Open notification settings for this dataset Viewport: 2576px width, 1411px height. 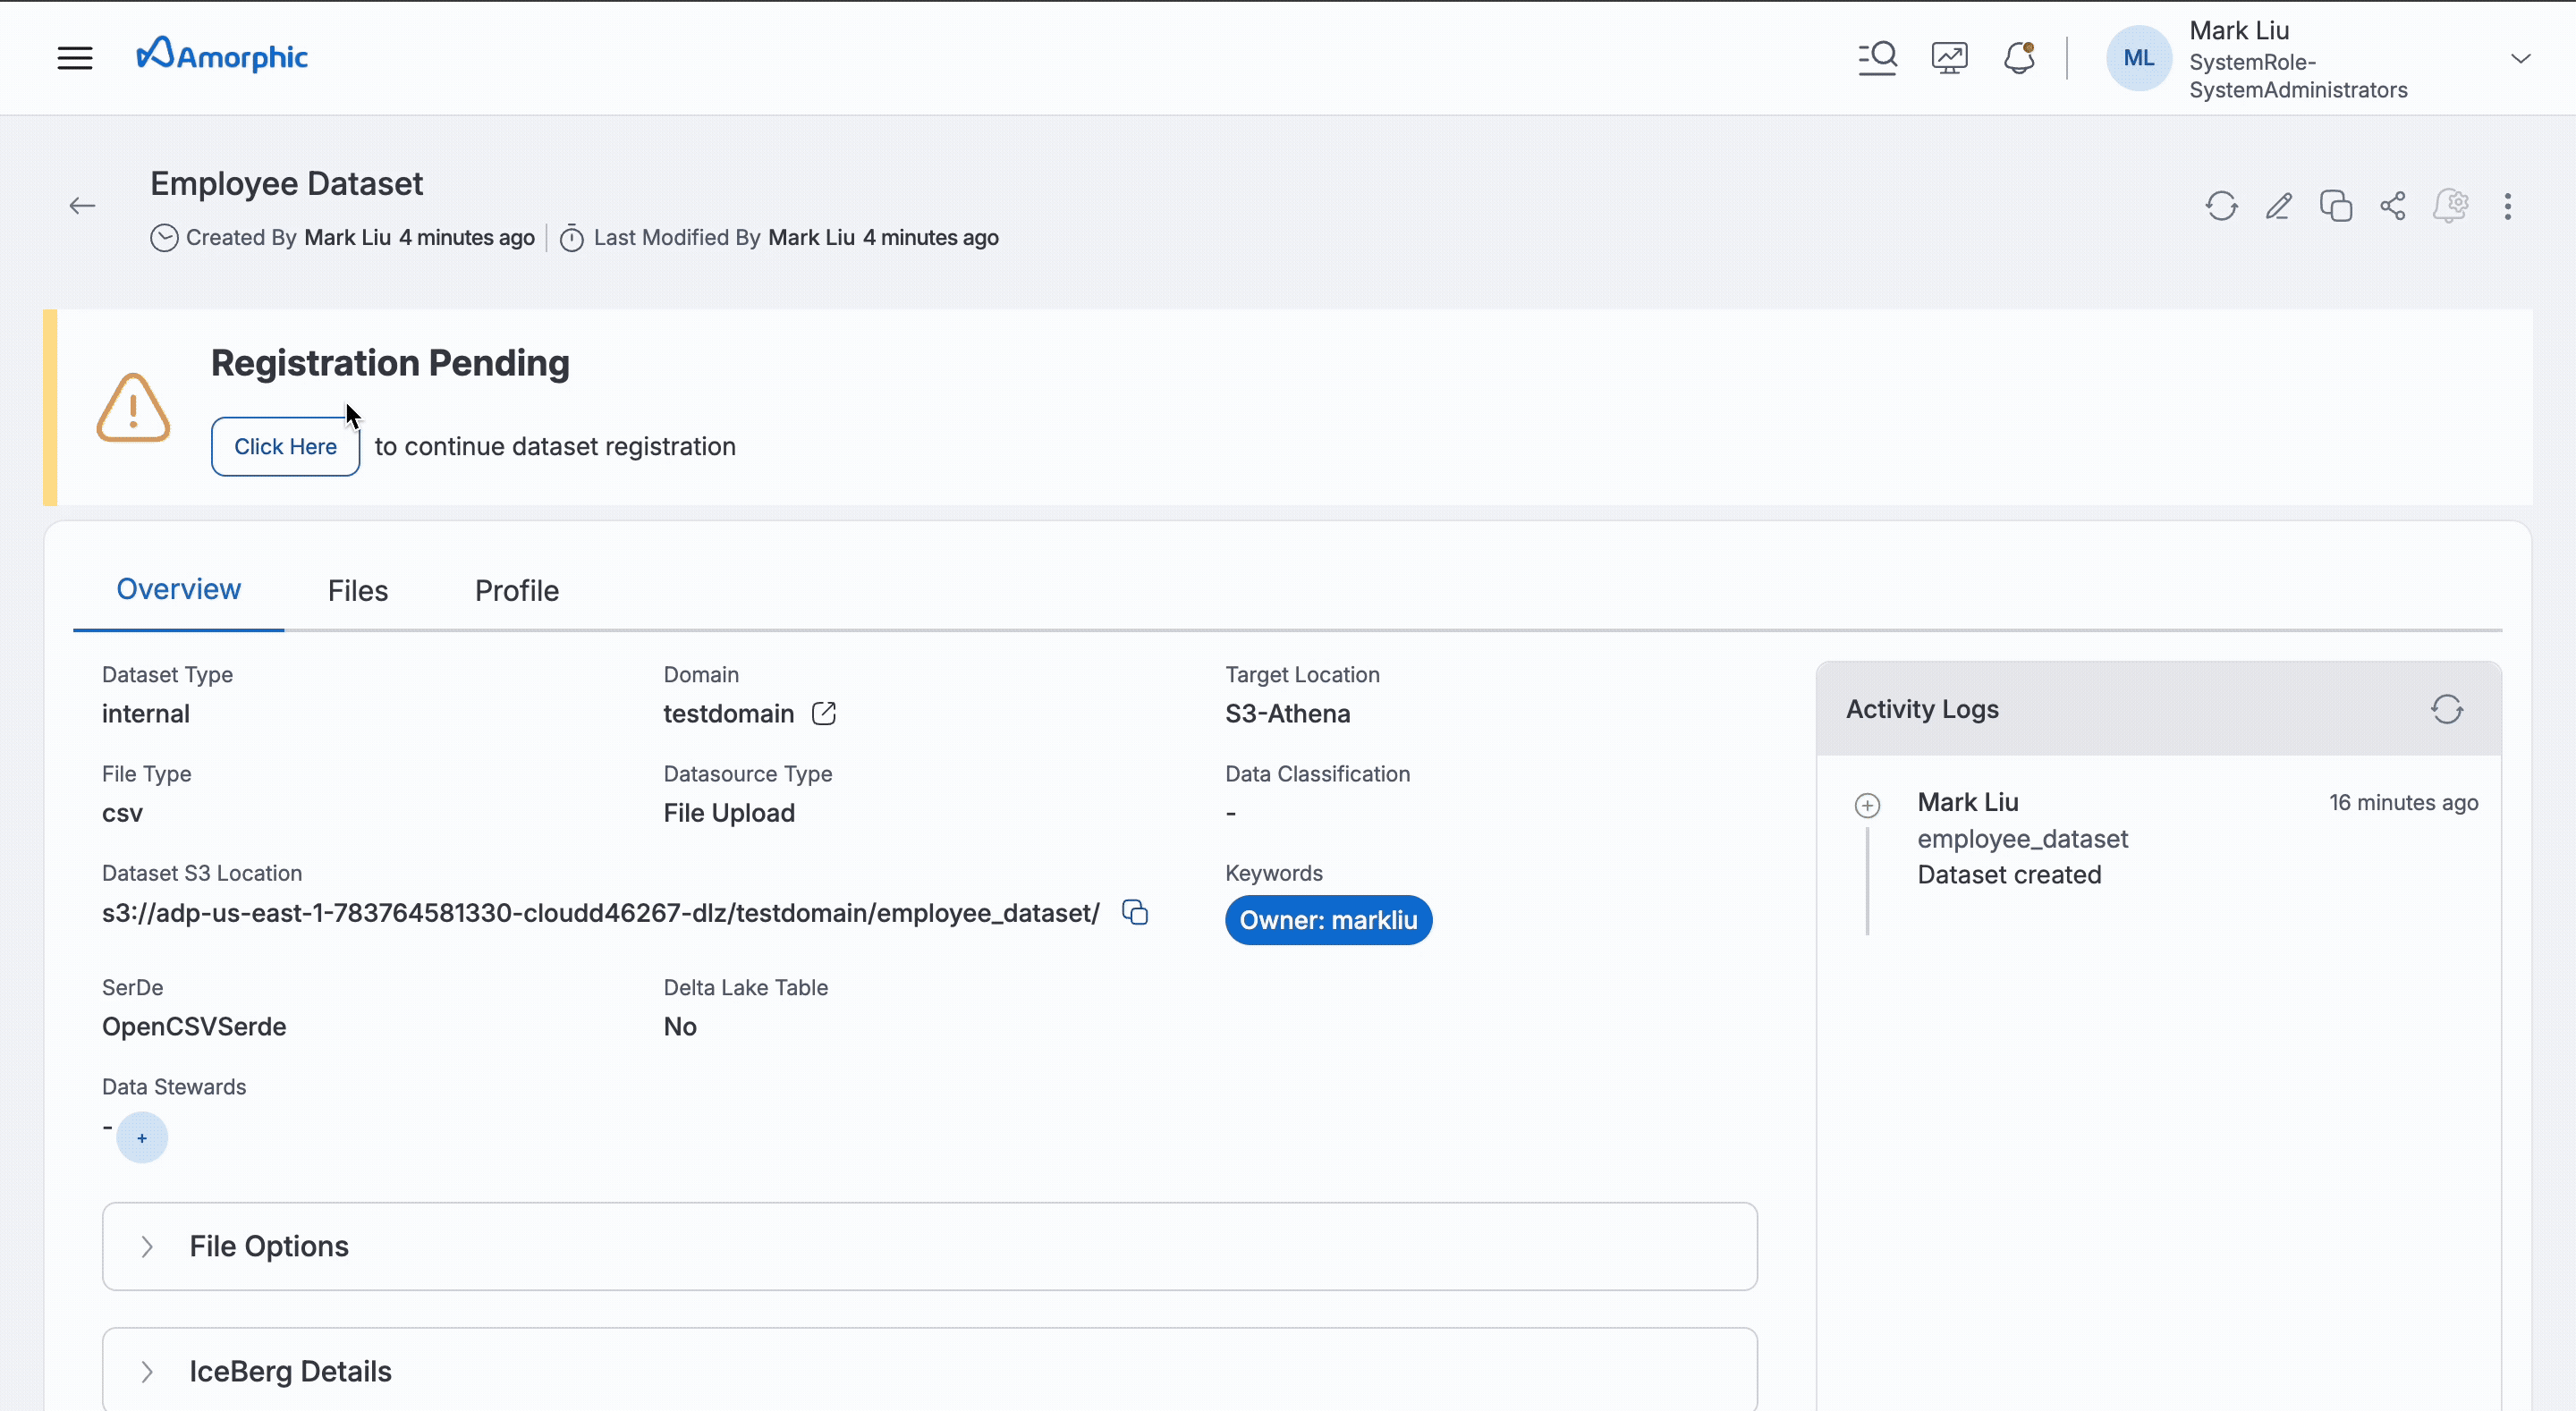click(x=2451, y=206)
